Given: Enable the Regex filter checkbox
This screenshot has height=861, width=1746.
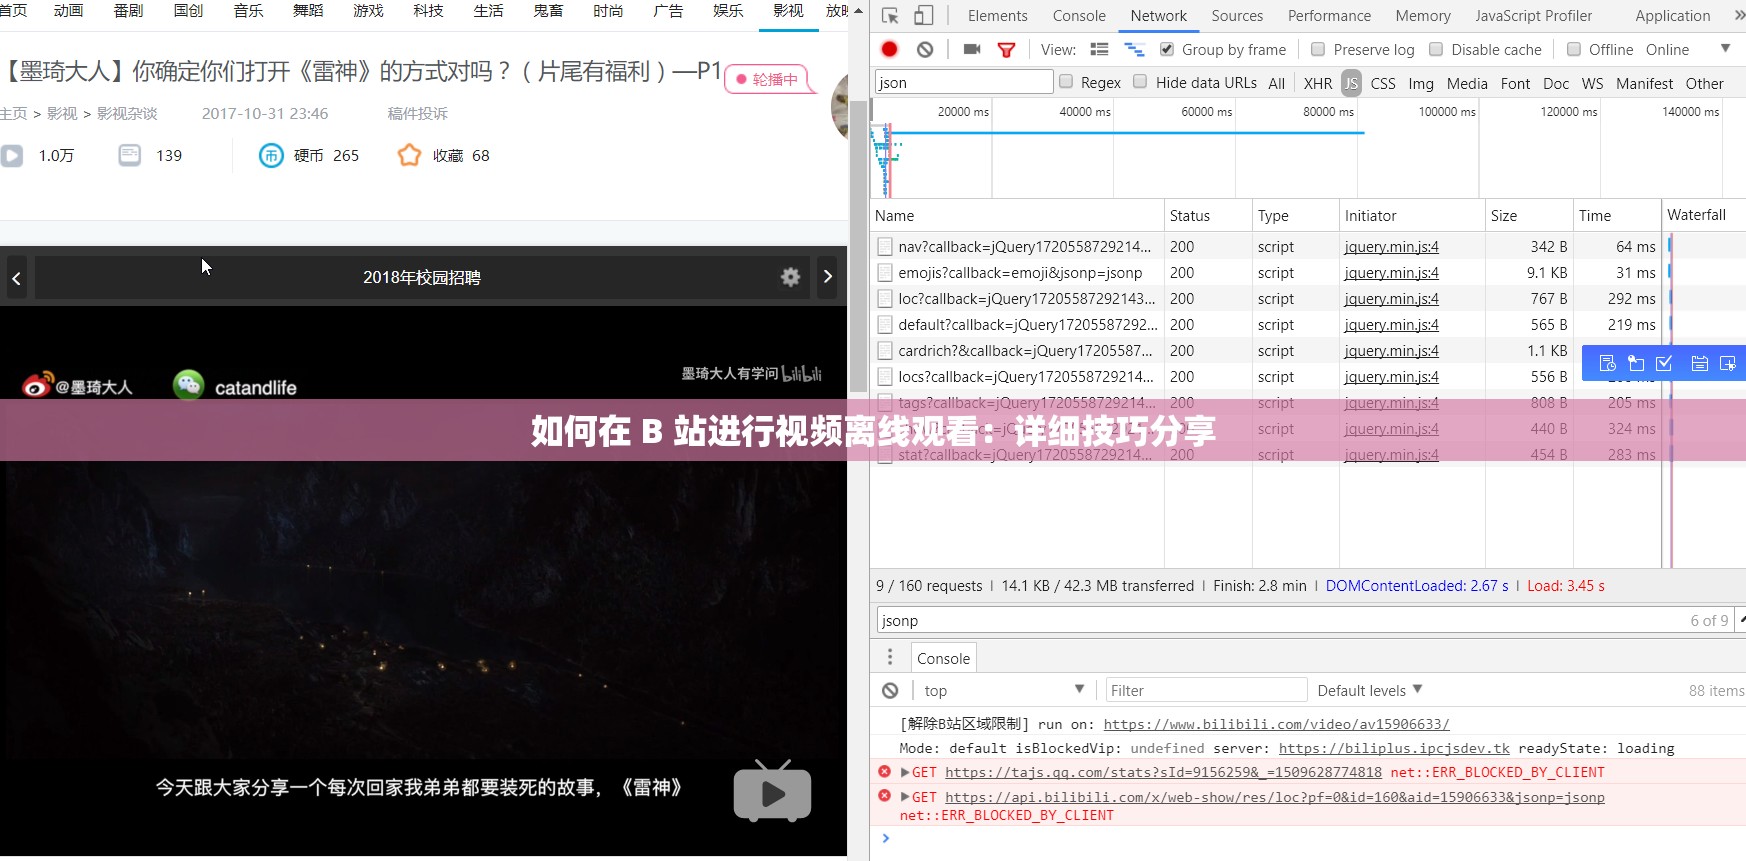Looking at the screenshot, I should [1066, 82].
